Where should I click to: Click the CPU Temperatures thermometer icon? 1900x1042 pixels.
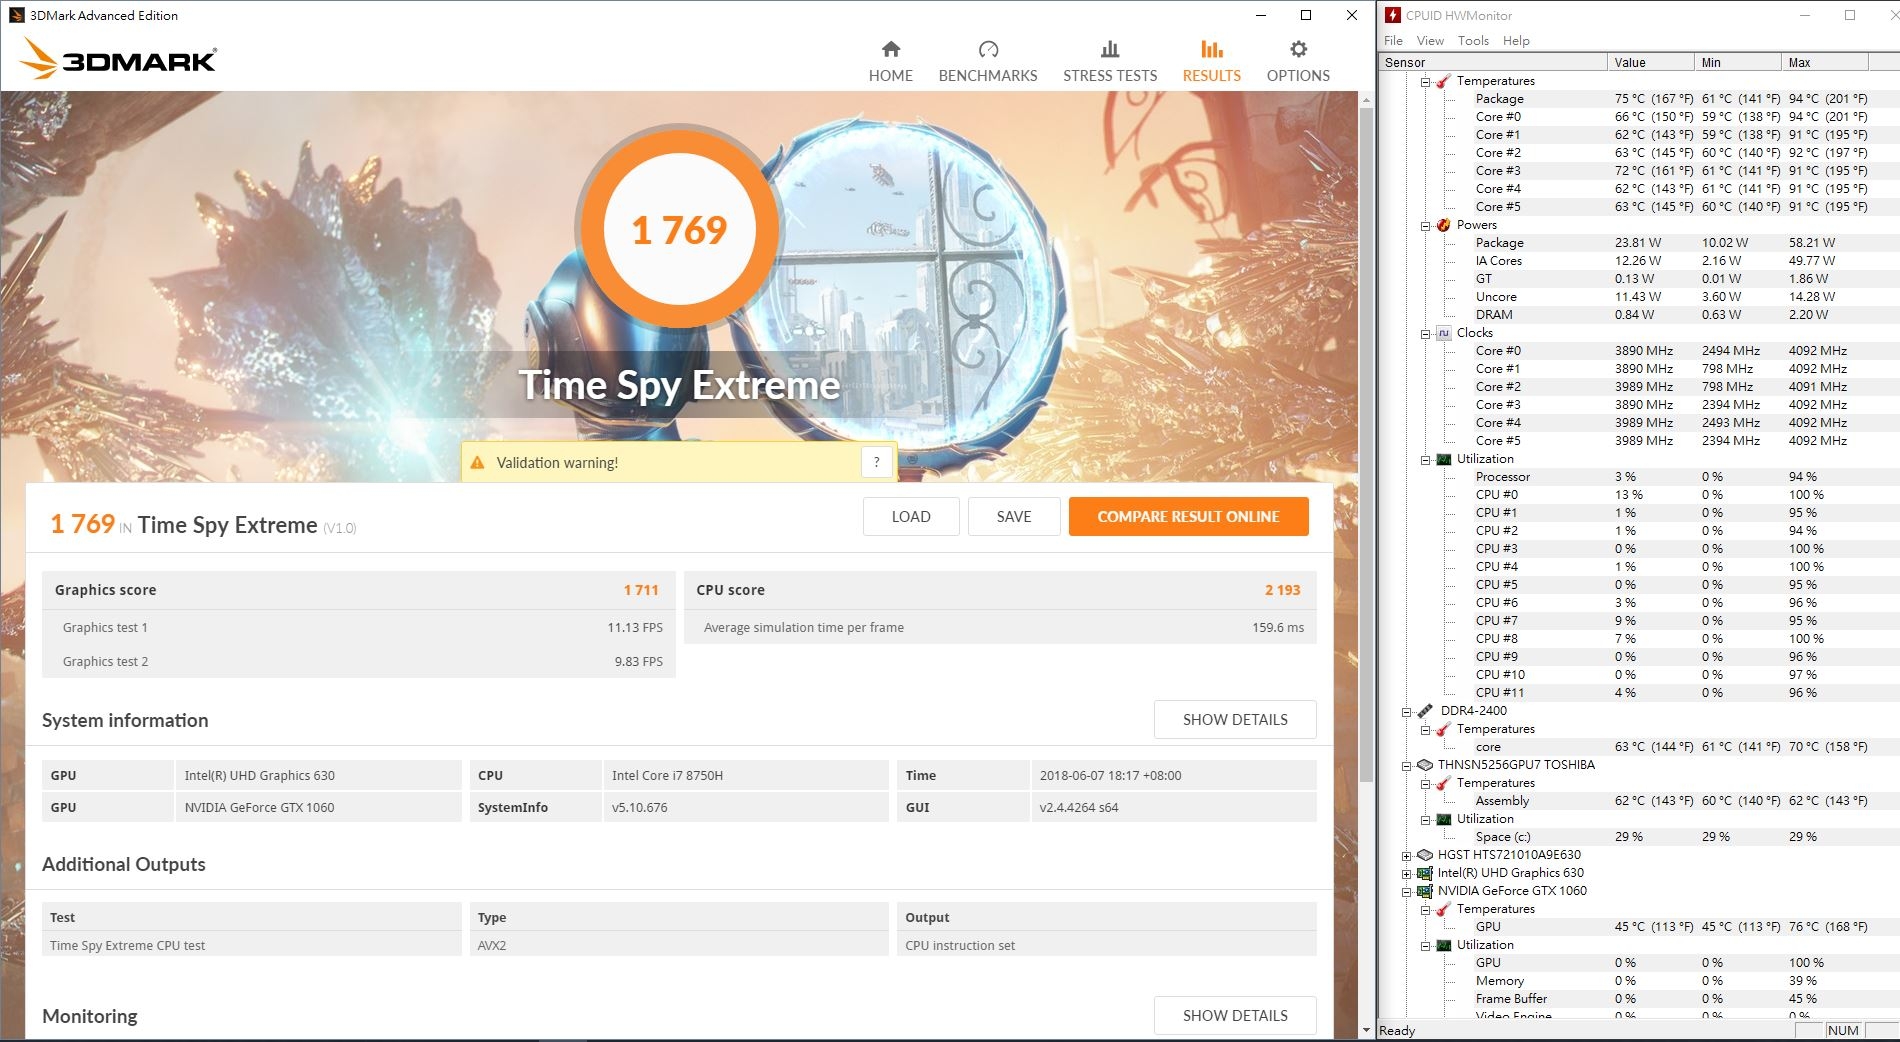pyautogui.click(x=1443, y=81)
